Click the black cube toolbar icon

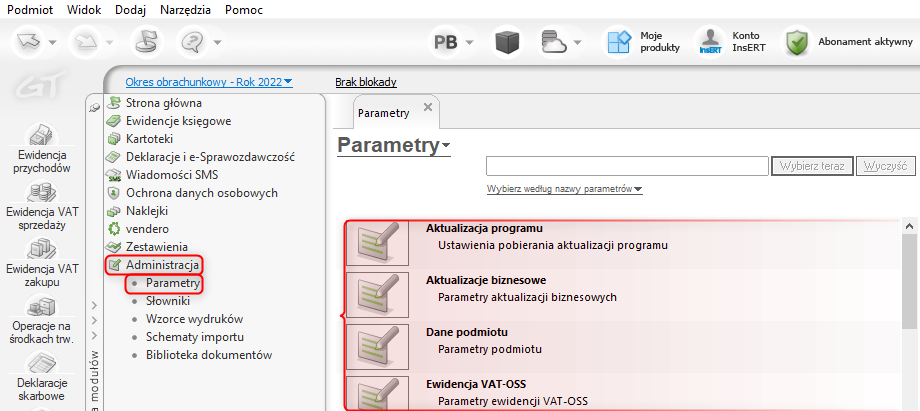509,42
